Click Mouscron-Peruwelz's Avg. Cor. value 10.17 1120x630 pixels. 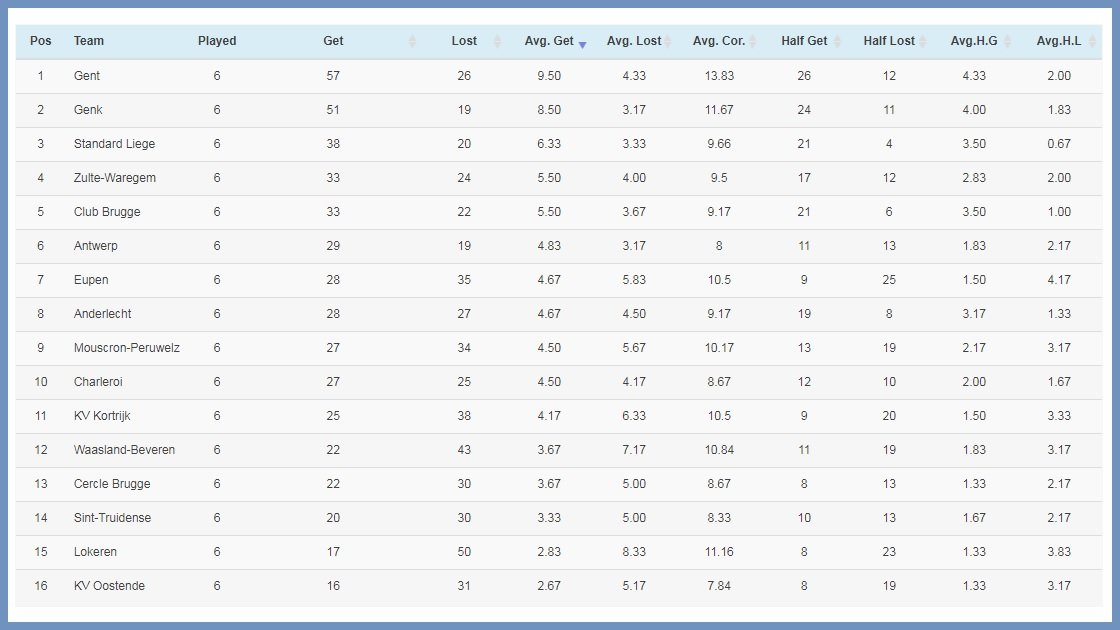[x=719, y=348]
